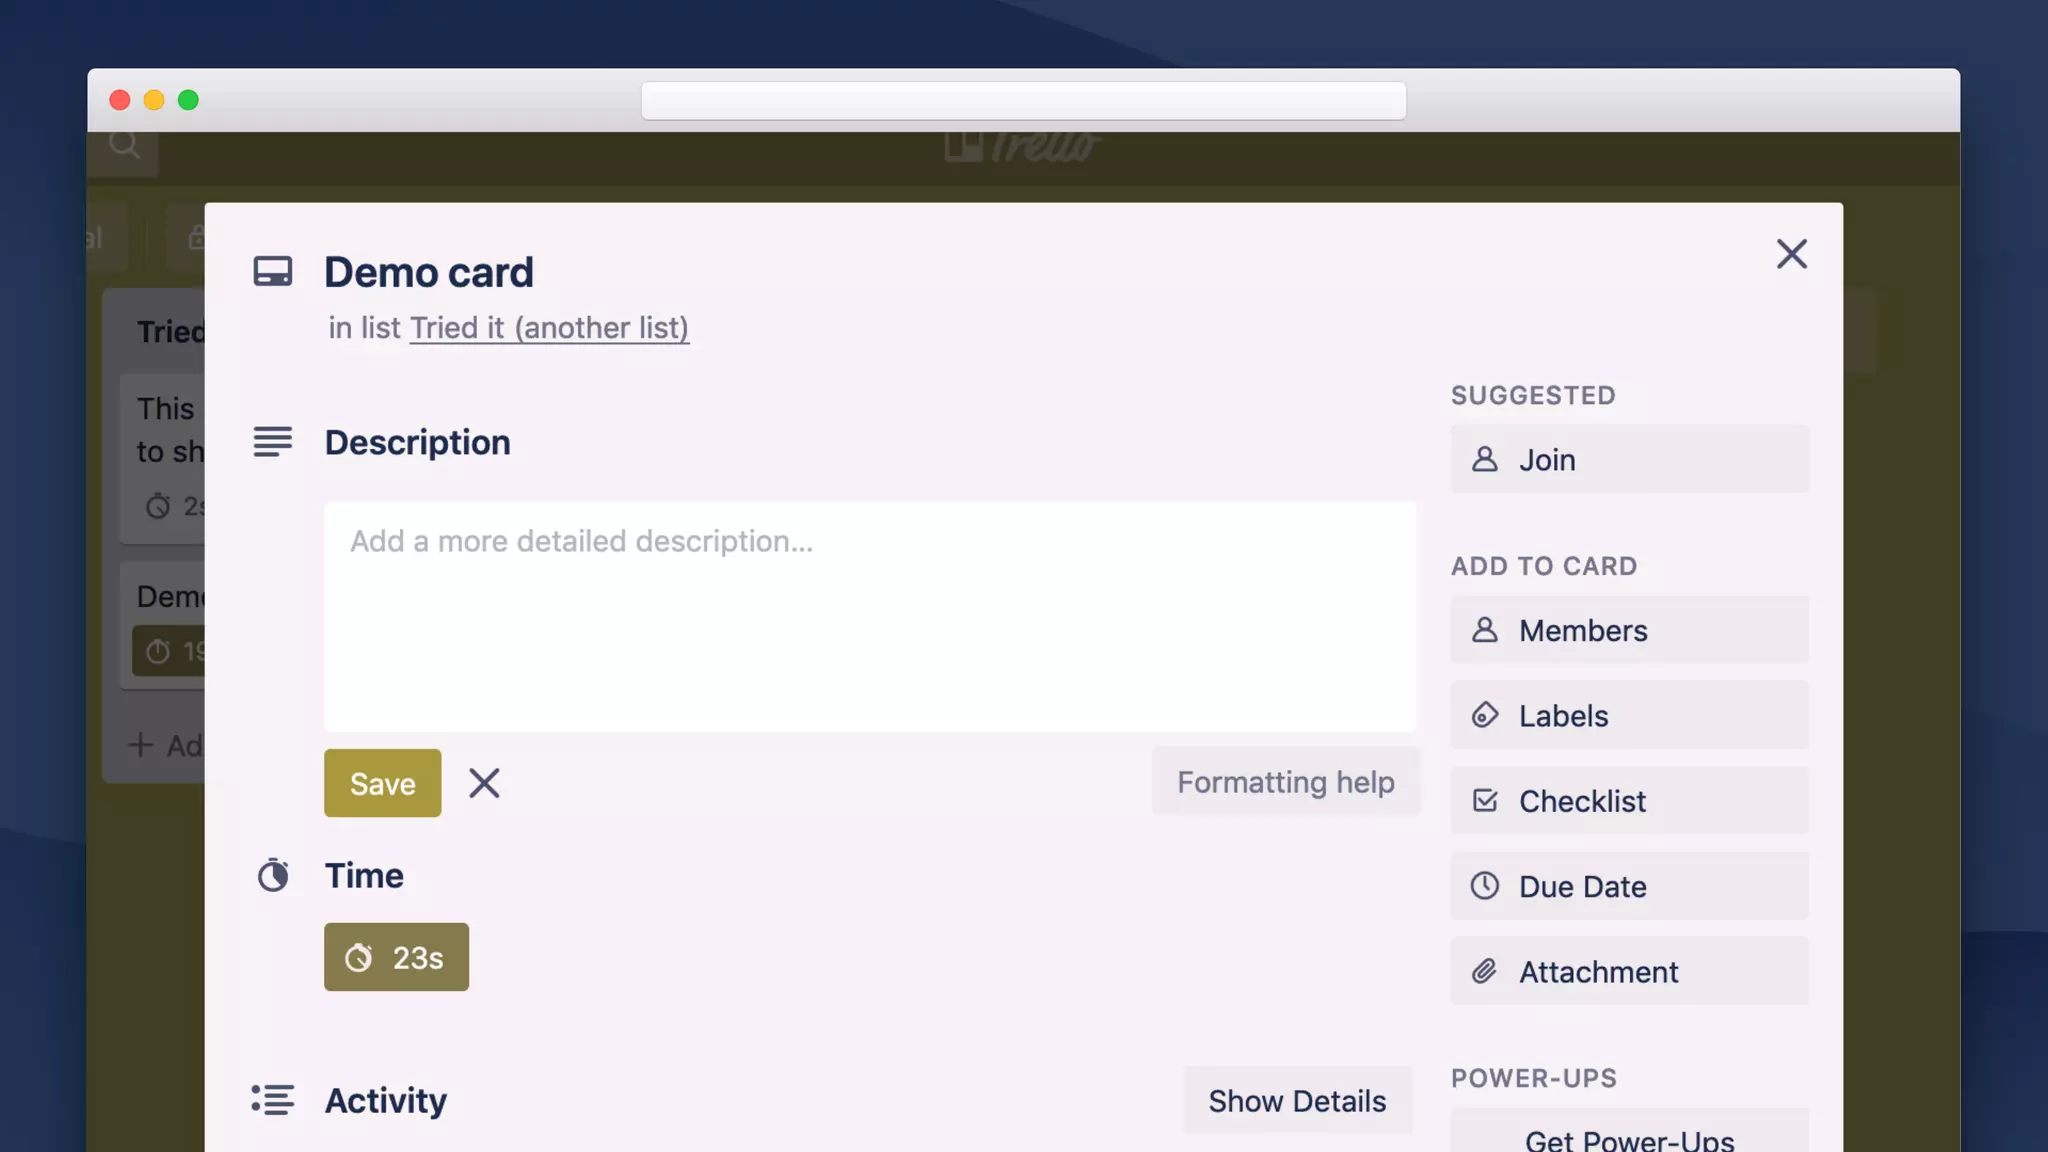Click the Description section lines icon

[273, 441]
